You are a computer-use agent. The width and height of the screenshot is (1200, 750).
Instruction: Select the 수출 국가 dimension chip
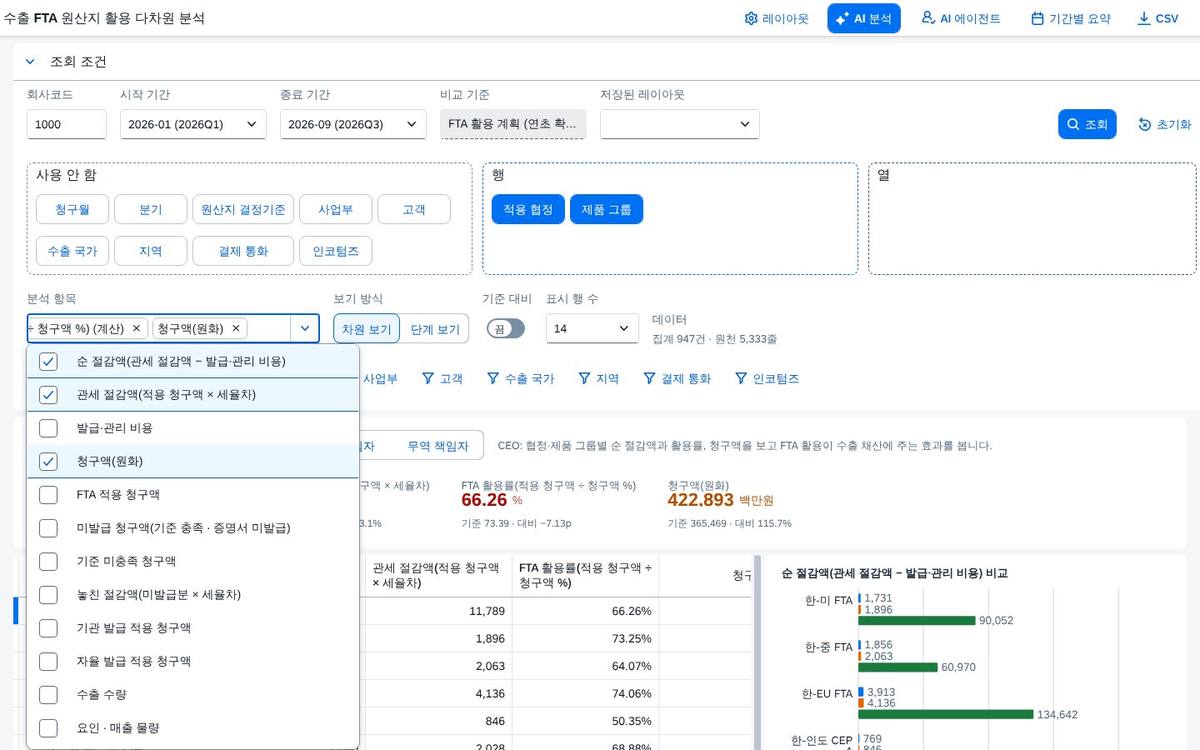coord(72,251)
